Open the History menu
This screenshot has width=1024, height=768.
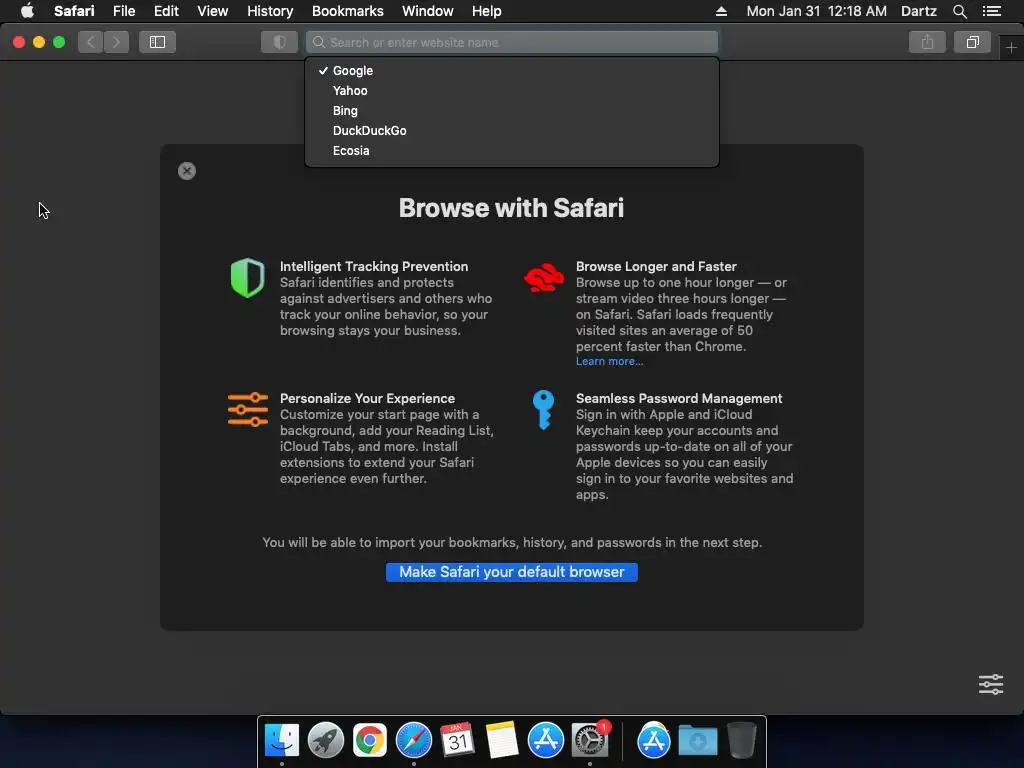tap(270, 11)
